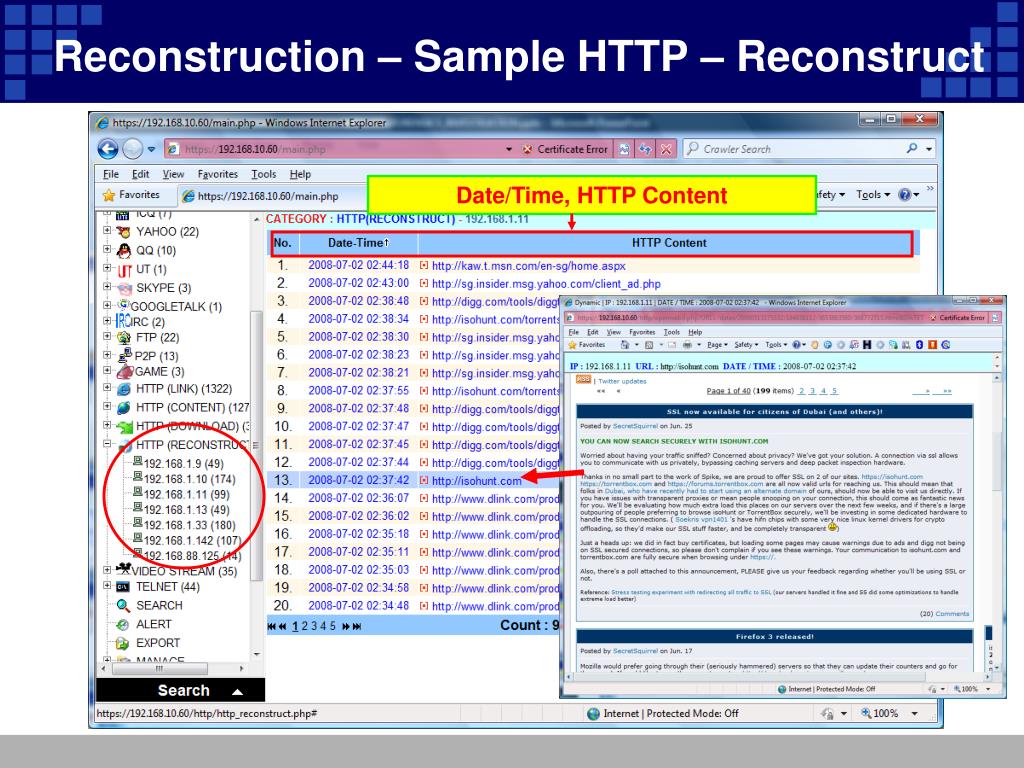Open http://isohunt.com link in row 13
This screenshot has height=768, width=1024.
(x=477, y=481)
